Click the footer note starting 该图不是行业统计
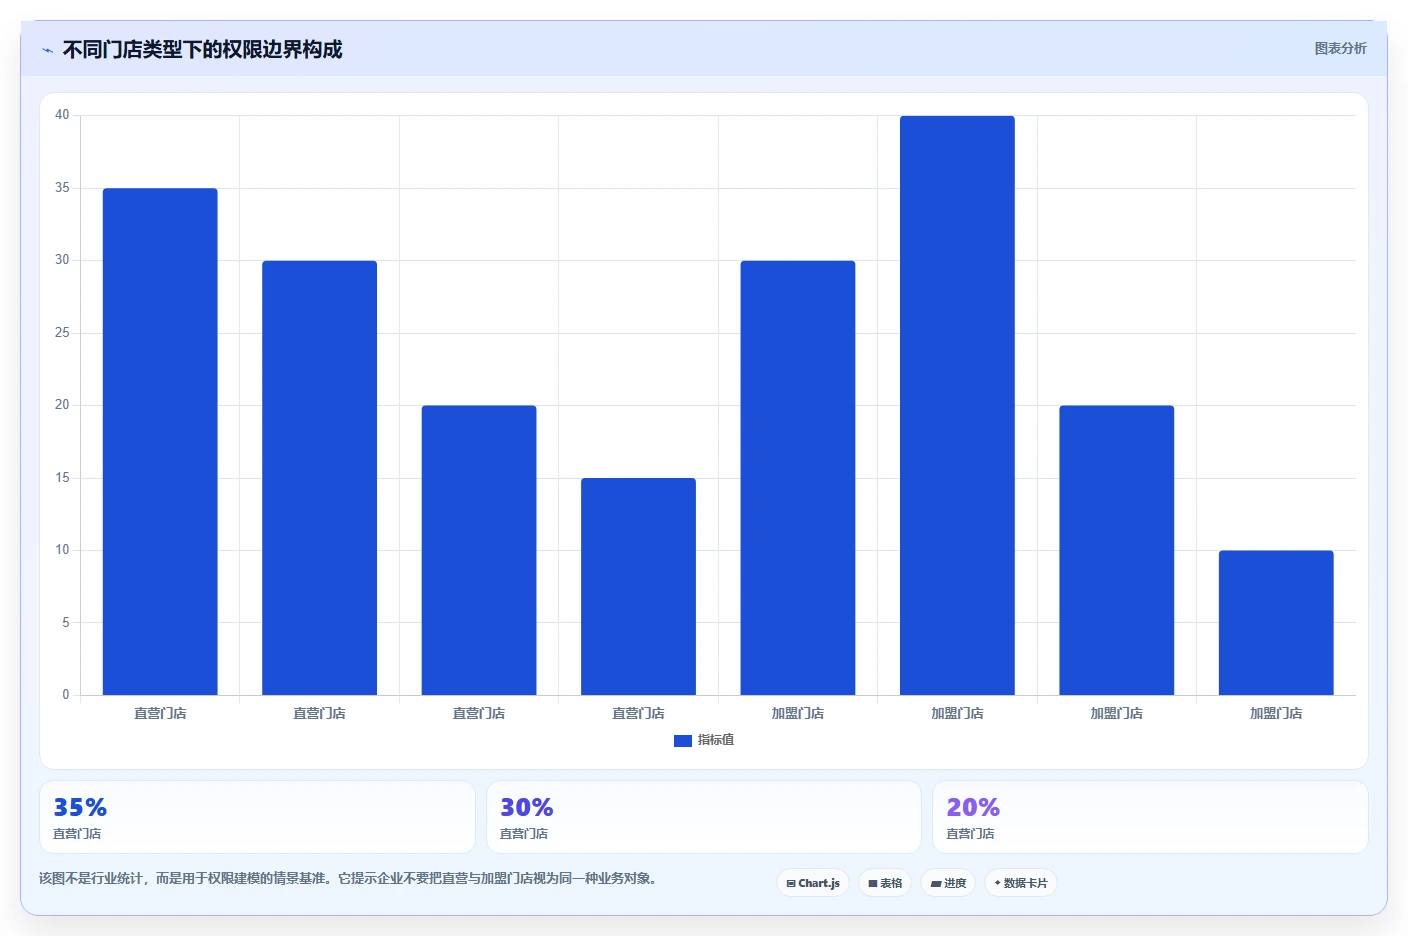The image size is (1408, 936). 349,879
